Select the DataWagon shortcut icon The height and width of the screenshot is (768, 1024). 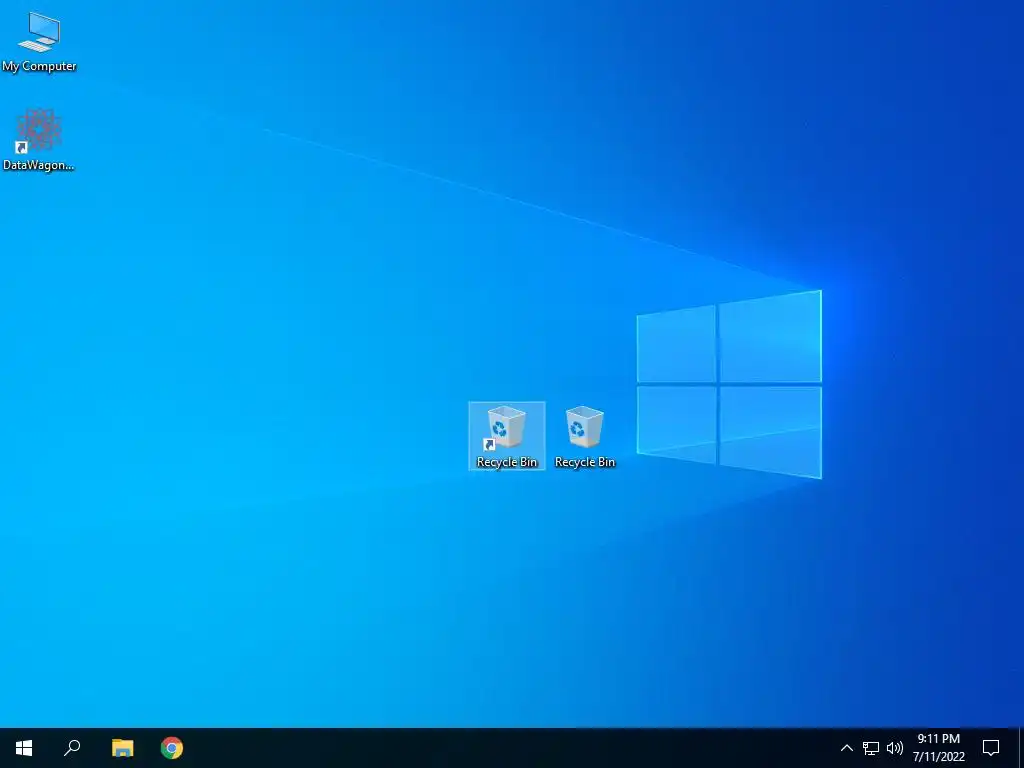39,140
